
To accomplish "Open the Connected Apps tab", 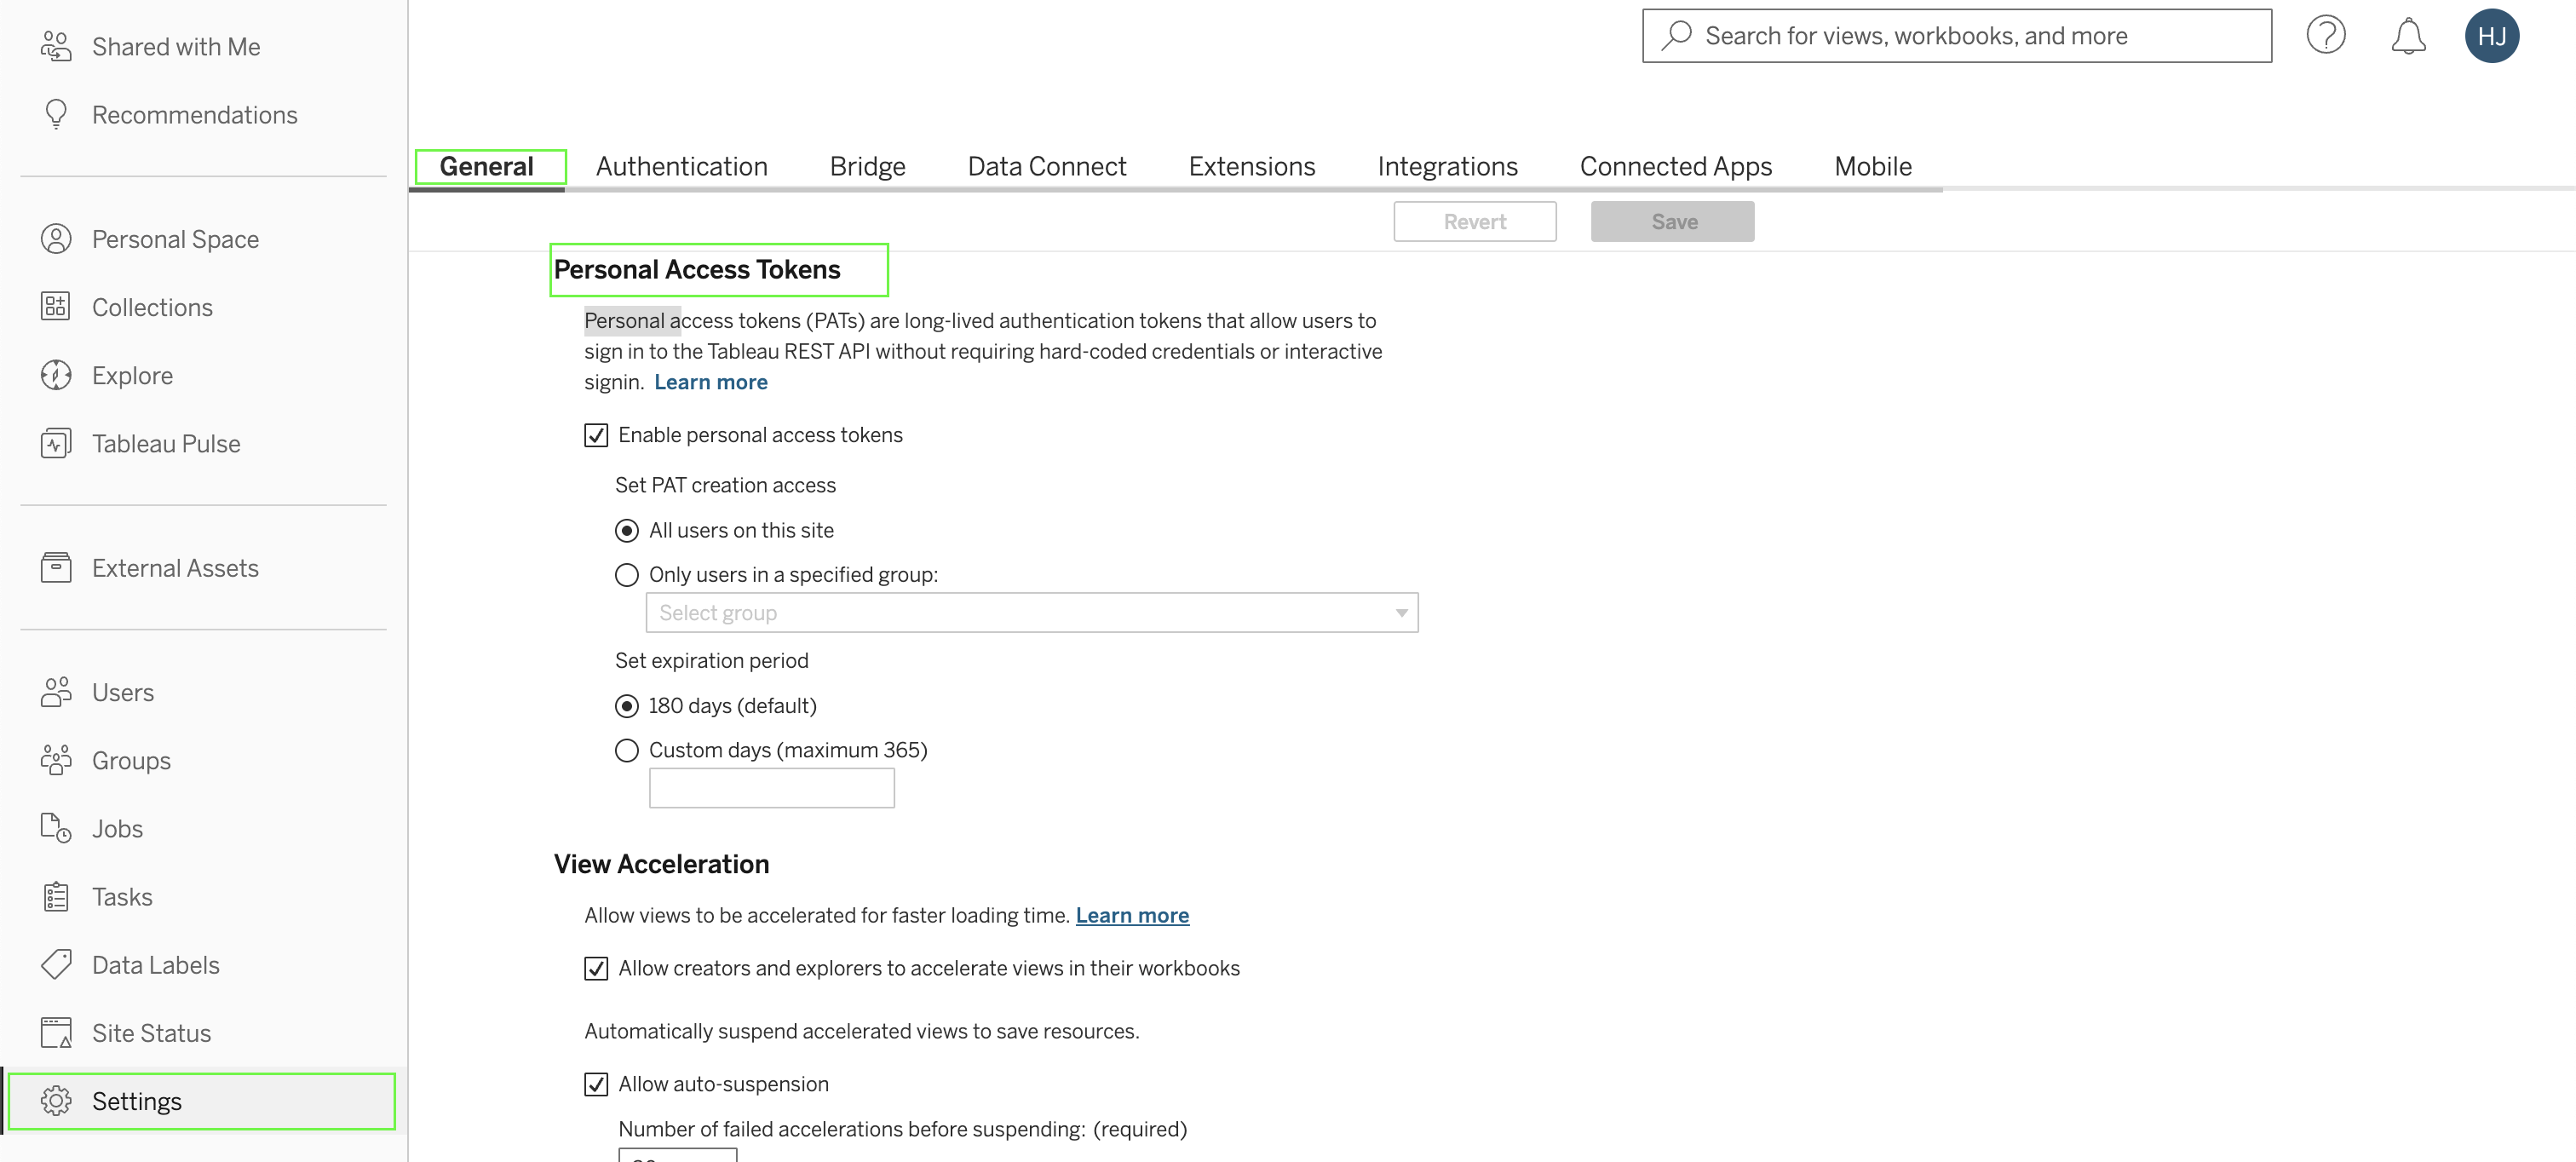I will point(1675,166).
